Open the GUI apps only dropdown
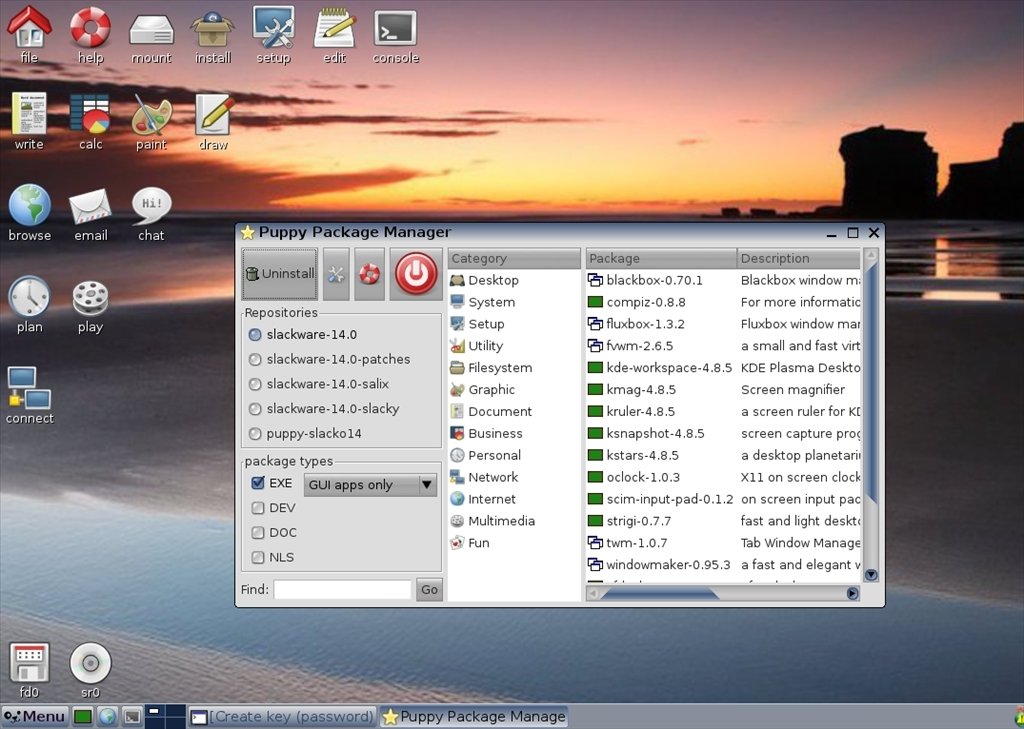1024x729 pixels. (370, 485)
